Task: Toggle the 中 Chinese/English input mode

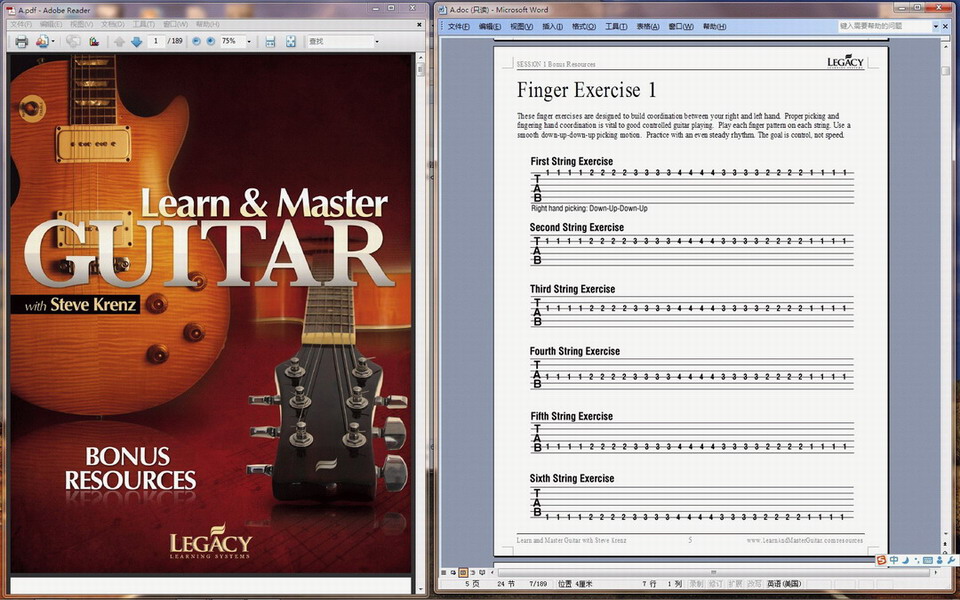Action: tap(894, 560)
